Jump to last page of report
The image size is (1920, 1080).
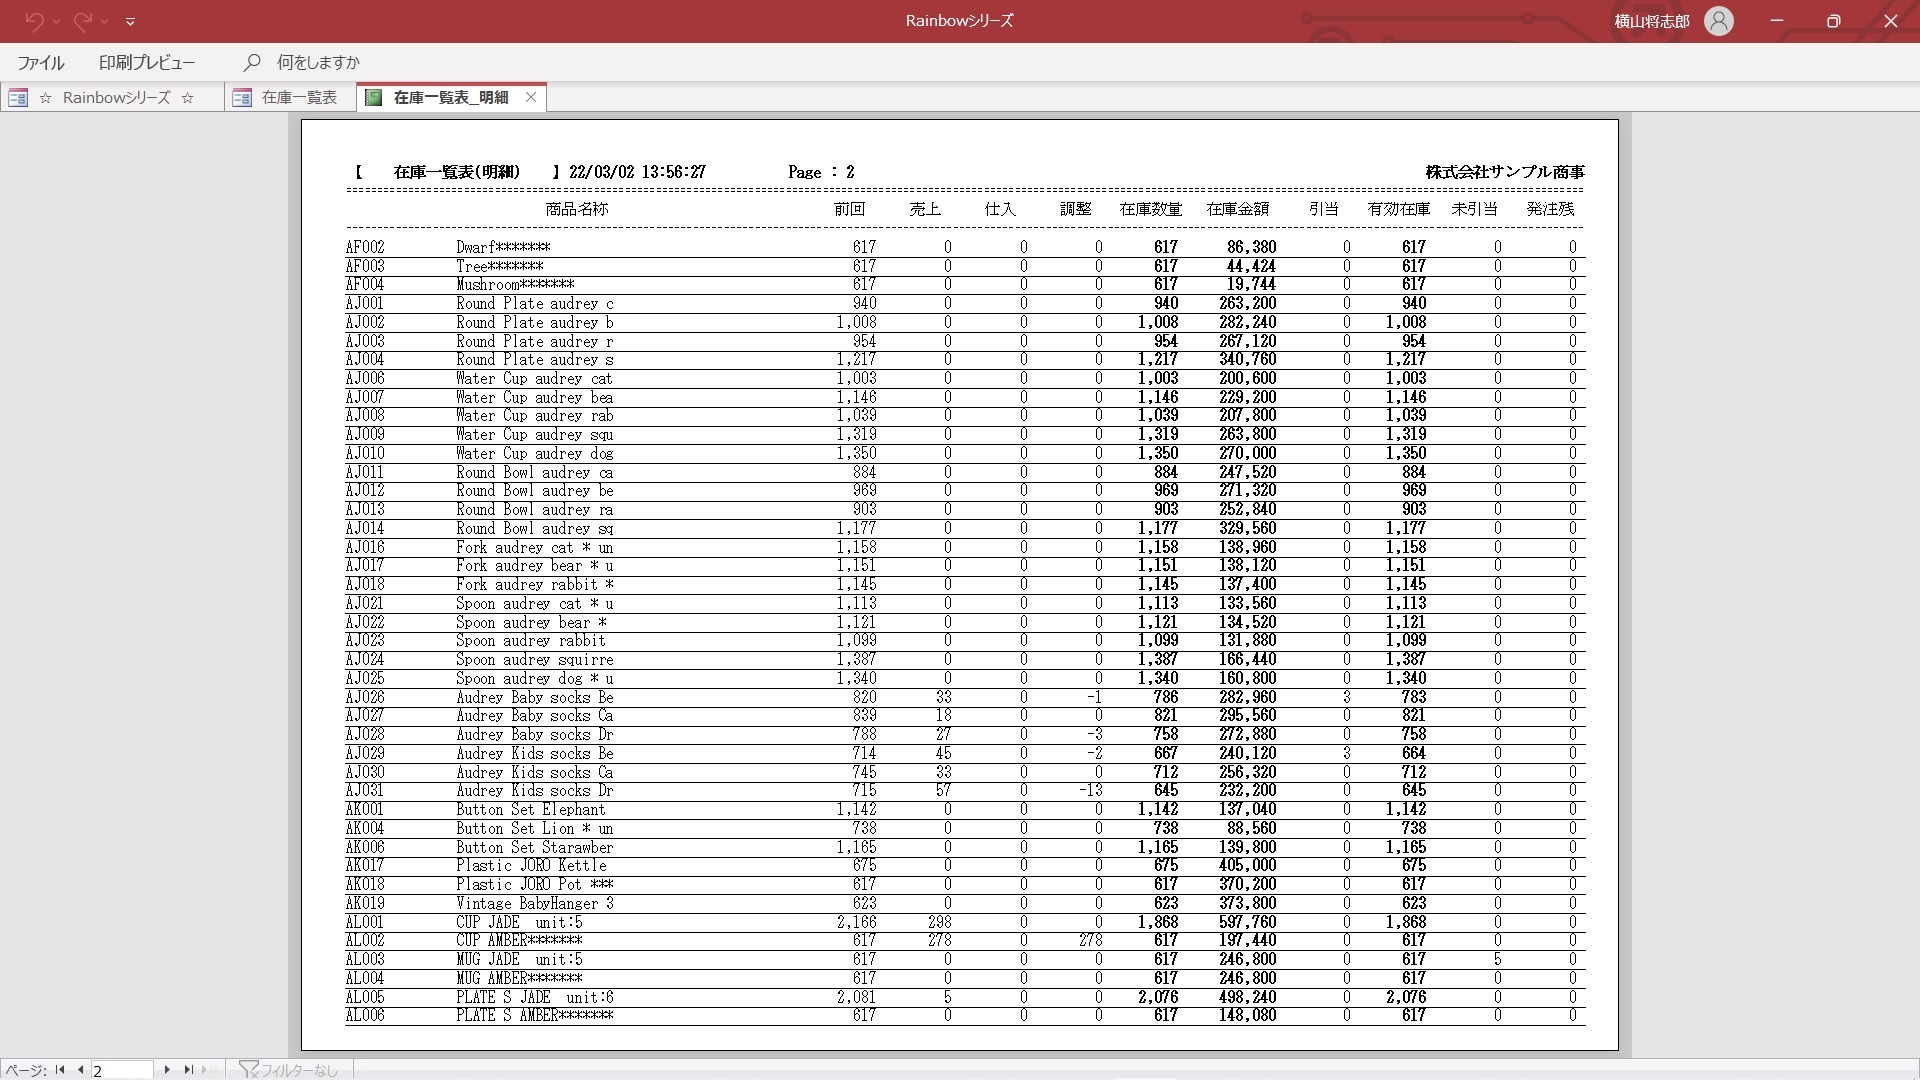[188, 1070]
